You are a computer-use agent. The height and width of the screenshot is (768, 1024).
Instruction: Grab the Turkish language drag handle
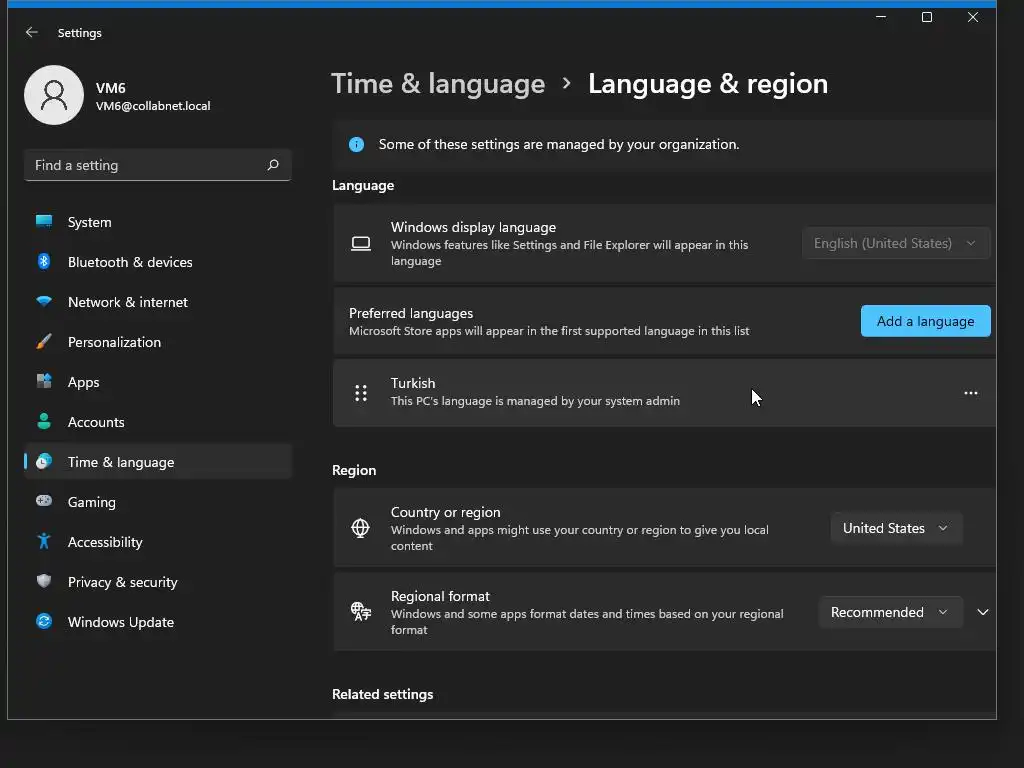click(361, 393)
